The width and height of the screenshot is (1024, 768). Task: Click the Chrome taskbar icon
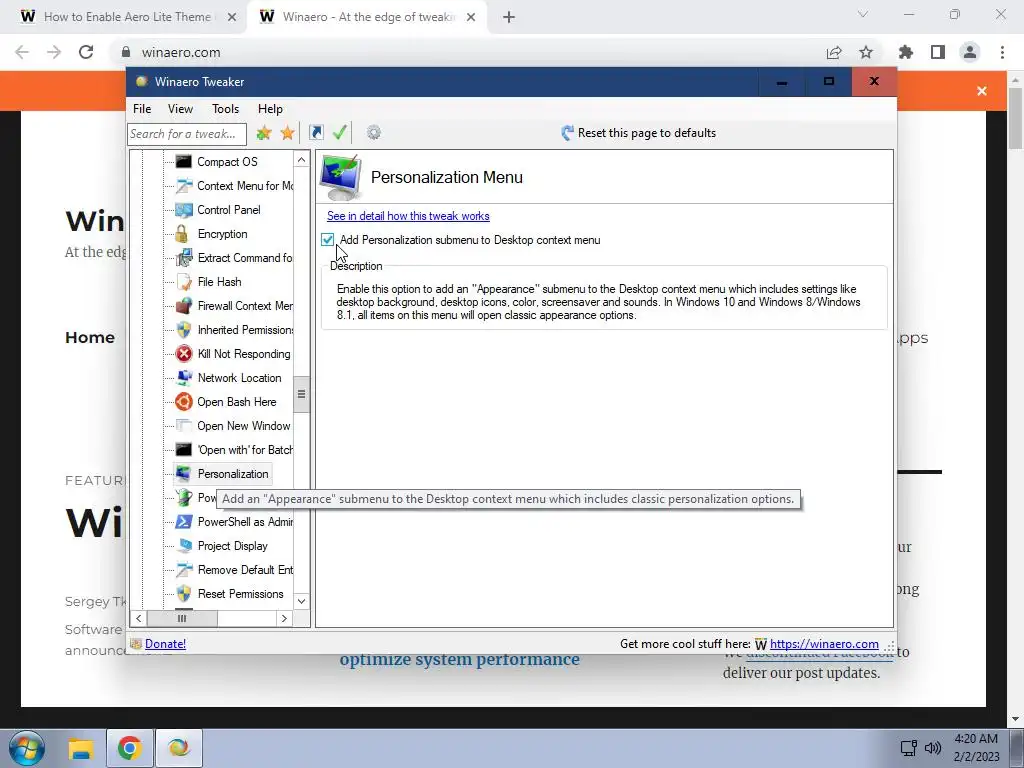click(x=129, y=748)
